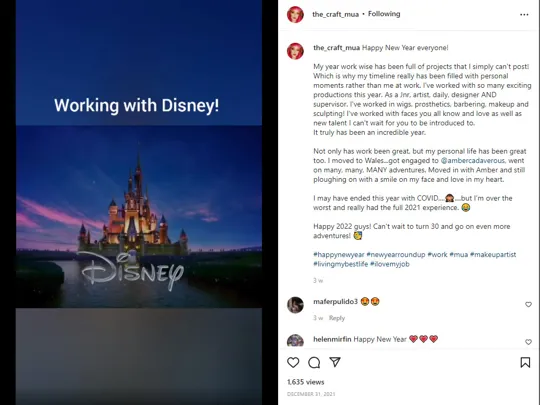Share post via paper plane icon

[x=335, y=362]
